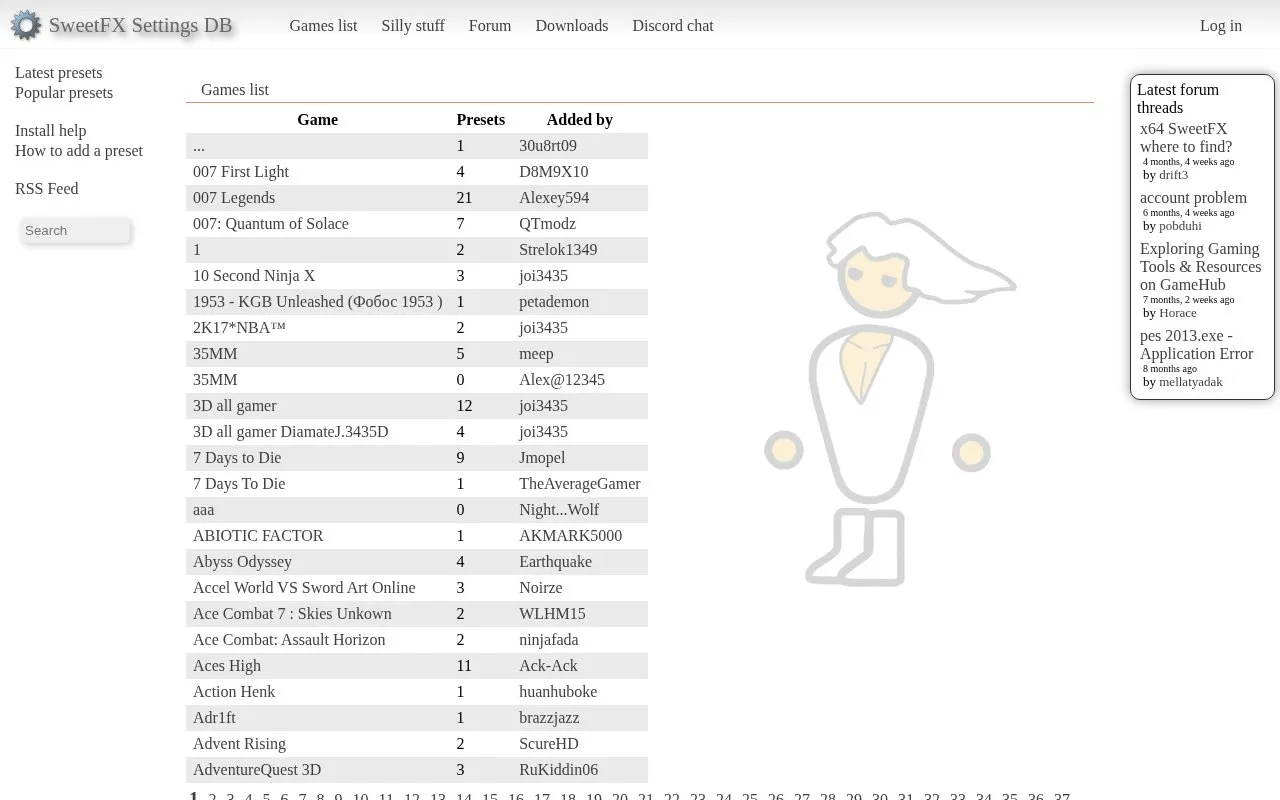The image size is (1280, 800).
Task: Open the account problem forum thread
Action: pyautogui.click(x=1193, y=198)
